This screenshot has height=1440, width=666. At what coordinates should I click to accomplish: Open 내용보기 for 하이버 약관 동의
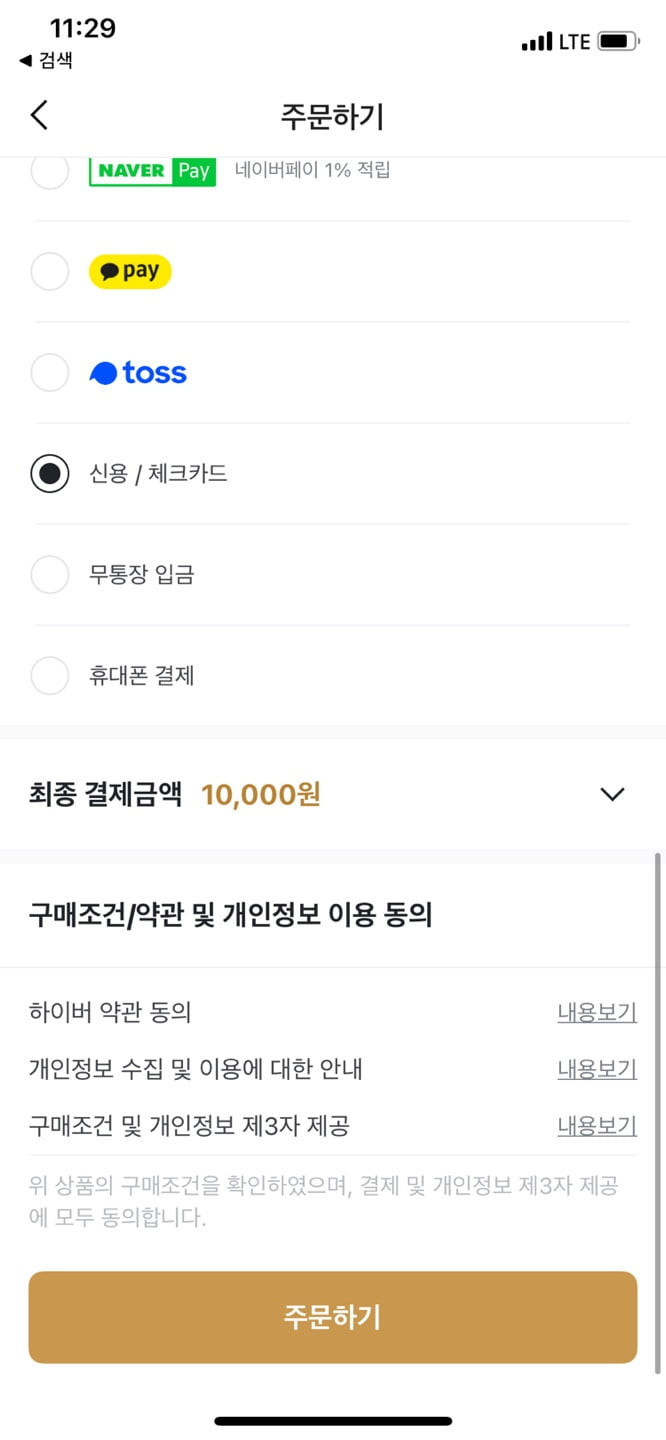coord(597,1012)
